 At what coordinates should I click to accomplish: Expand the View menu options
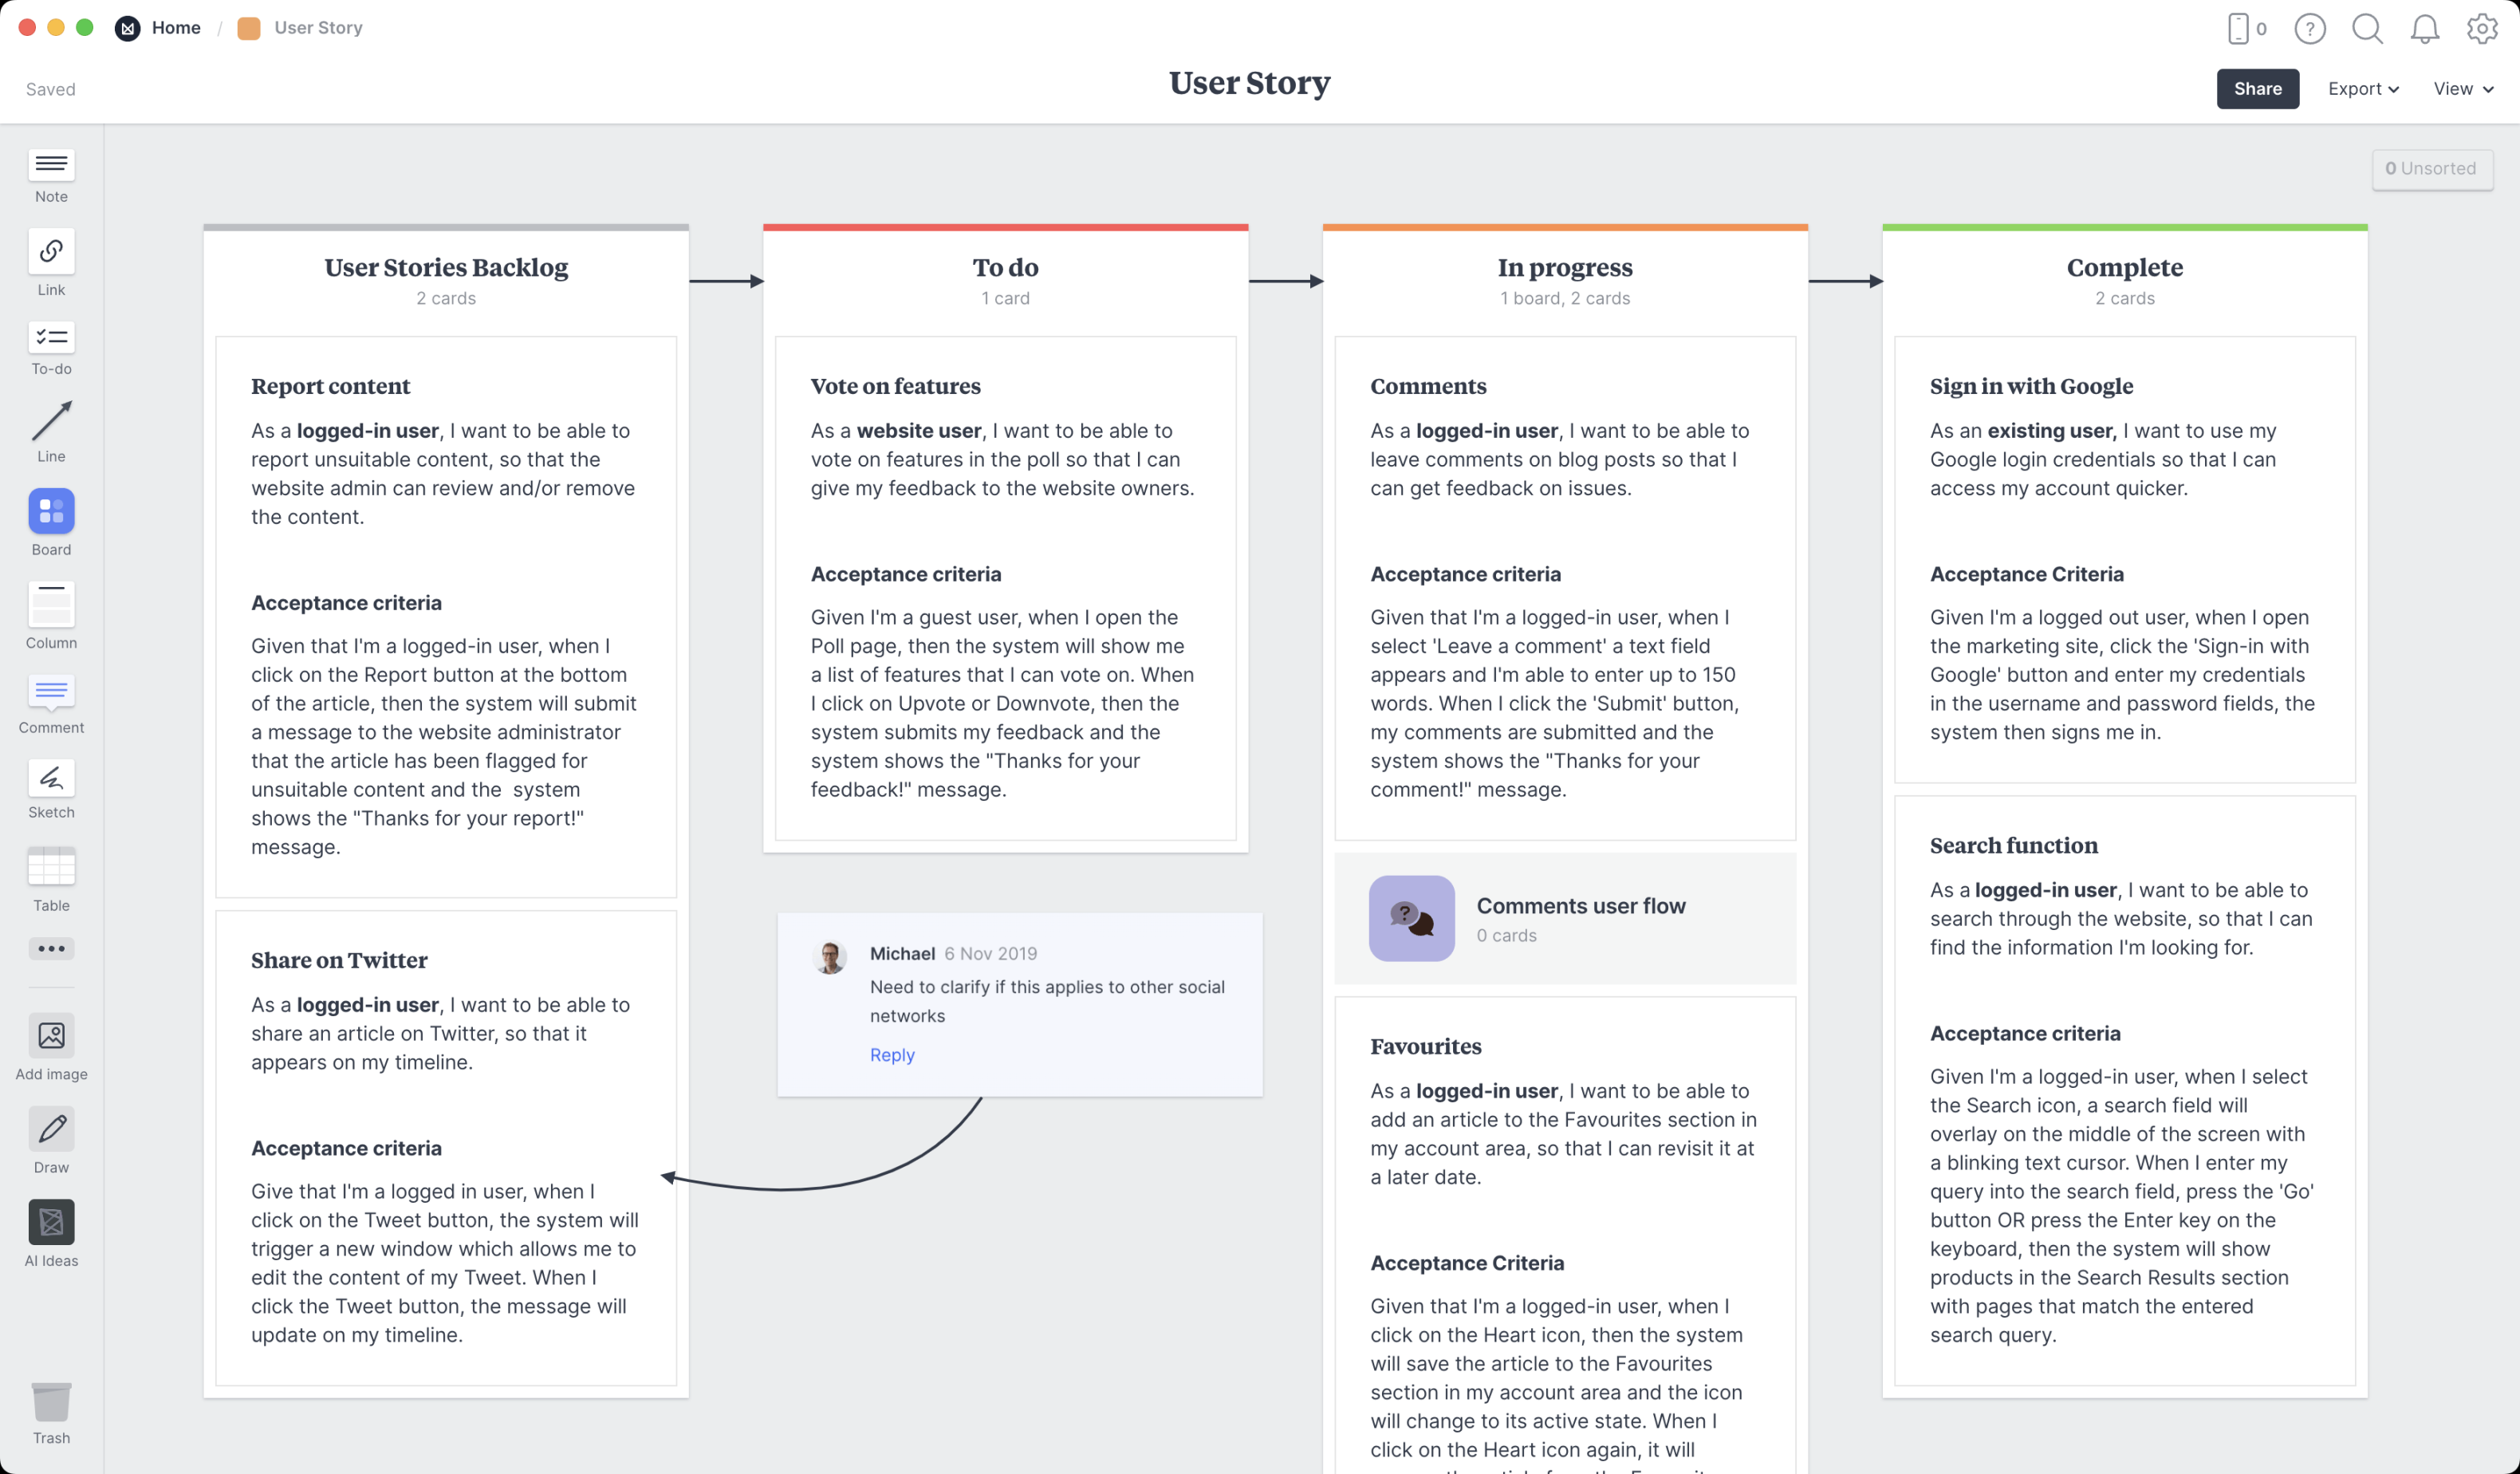pos(2460,88)
